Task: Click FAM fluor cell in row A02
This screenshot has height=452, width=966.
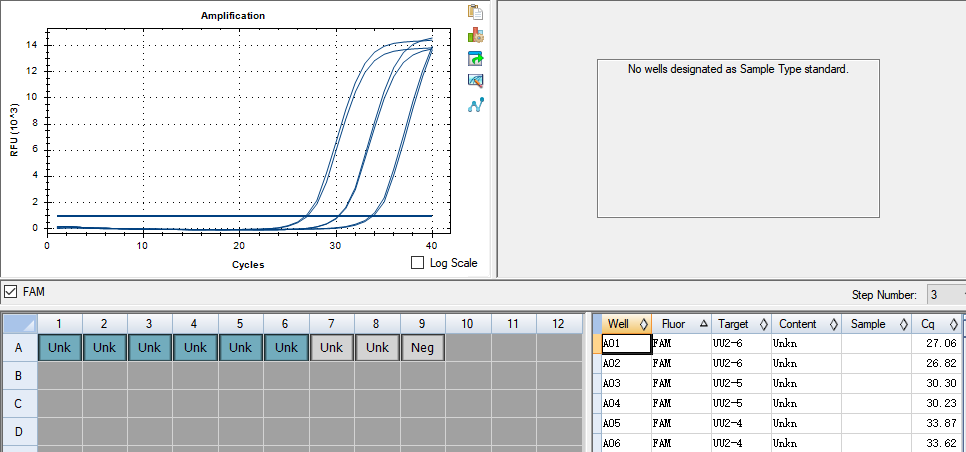Action: click(x=681, y=363)
